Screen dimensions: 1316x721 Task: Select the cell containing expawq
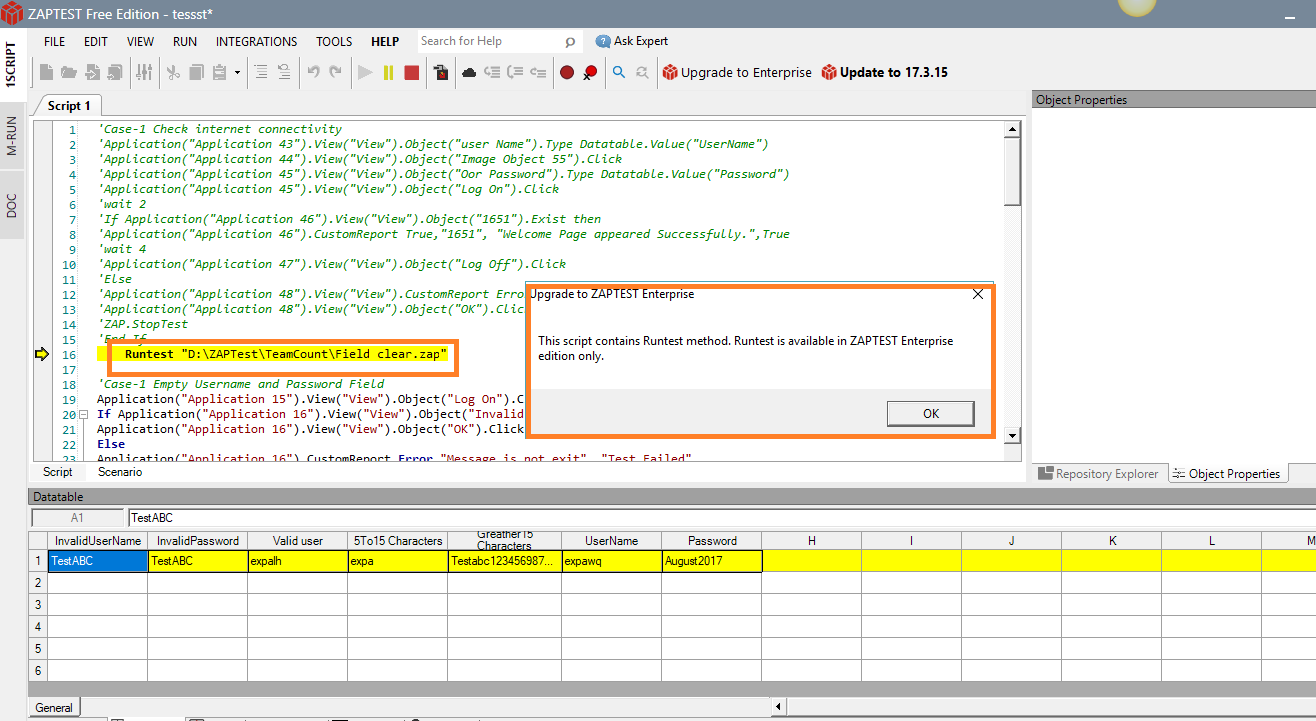pyautogui.click(x=612, y=561)
